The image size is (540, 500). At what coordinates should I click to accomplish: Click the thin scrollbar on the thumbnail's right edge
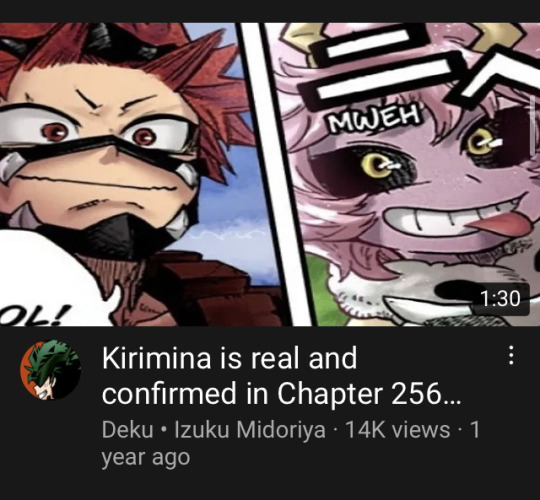533,126
